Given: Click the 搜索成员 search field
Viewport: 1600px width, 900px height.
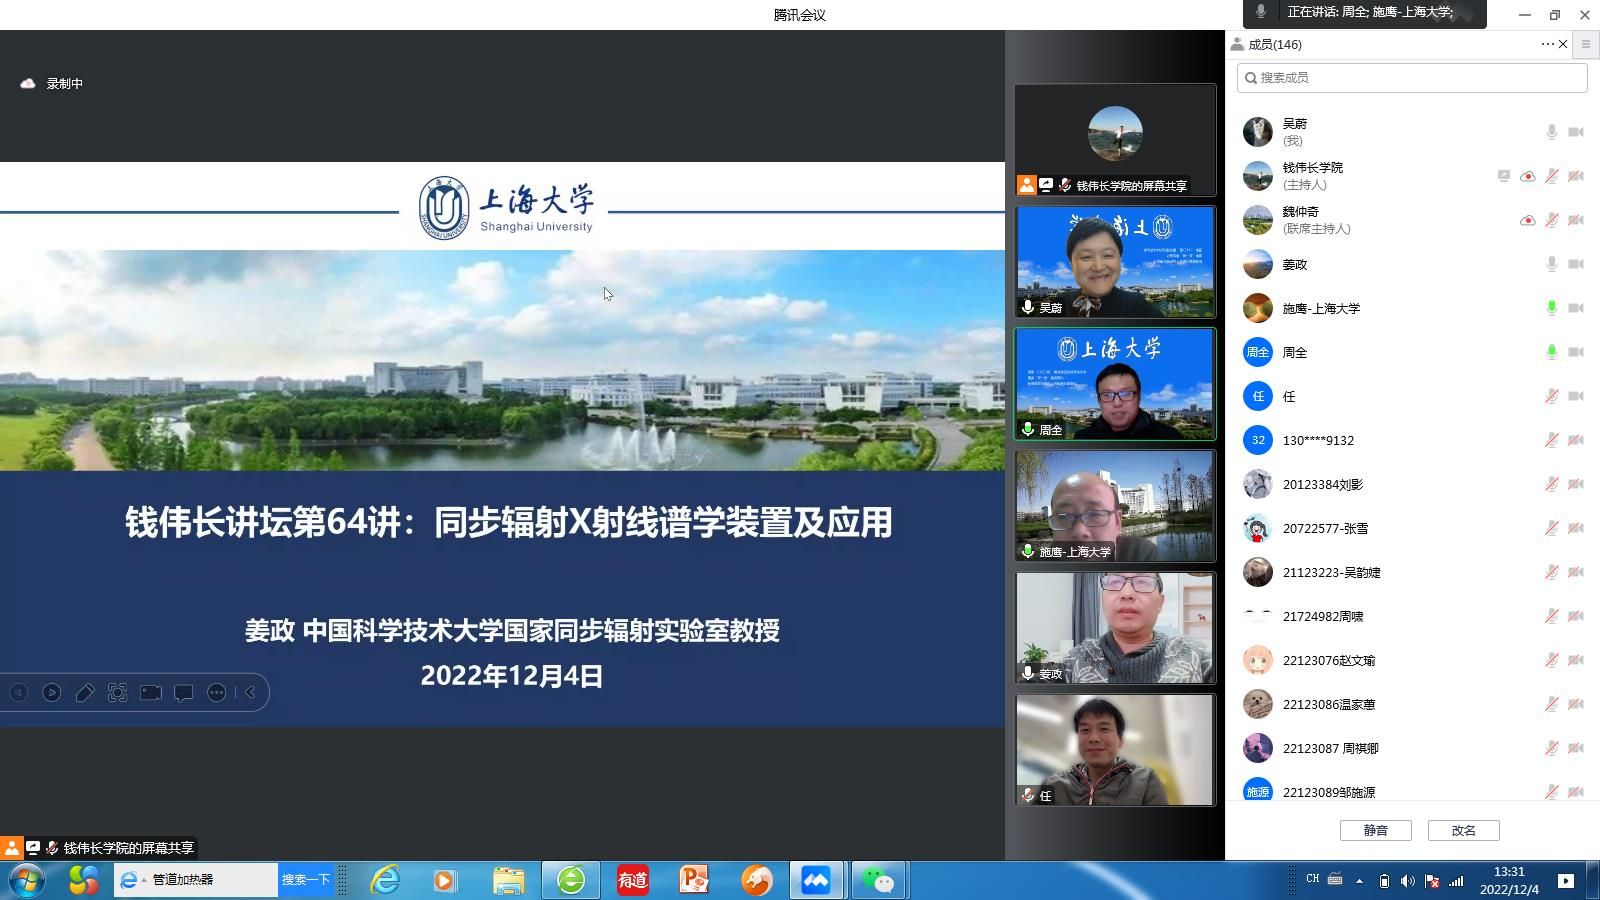Looking at the screenshot, I should (x=1412, y=78).
